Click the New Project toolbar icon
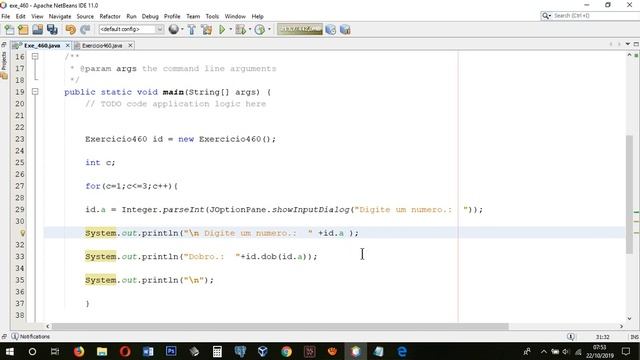 click(23, 29)
